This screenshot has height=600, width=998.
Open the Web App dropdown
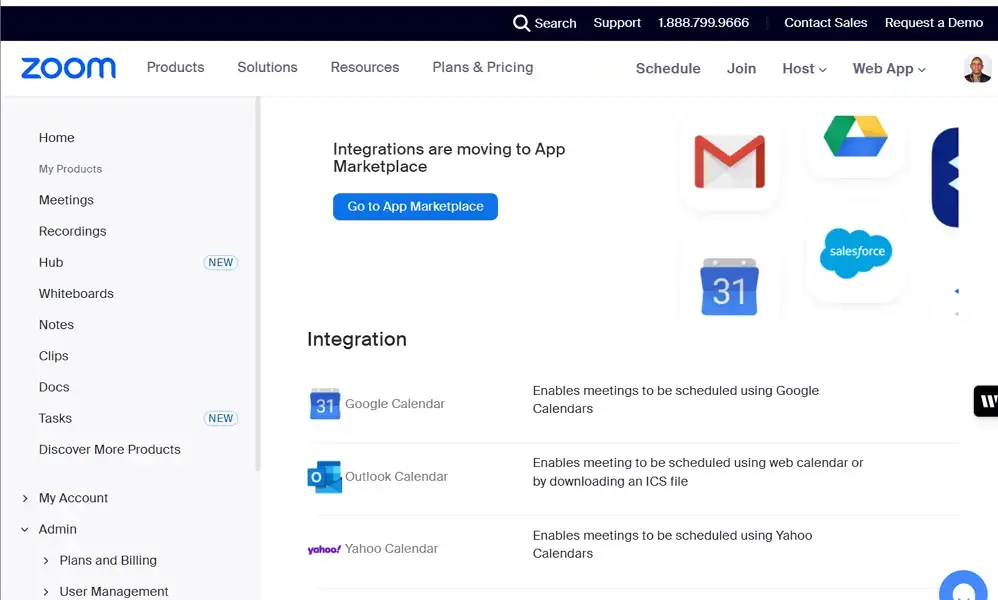[887, 68]
